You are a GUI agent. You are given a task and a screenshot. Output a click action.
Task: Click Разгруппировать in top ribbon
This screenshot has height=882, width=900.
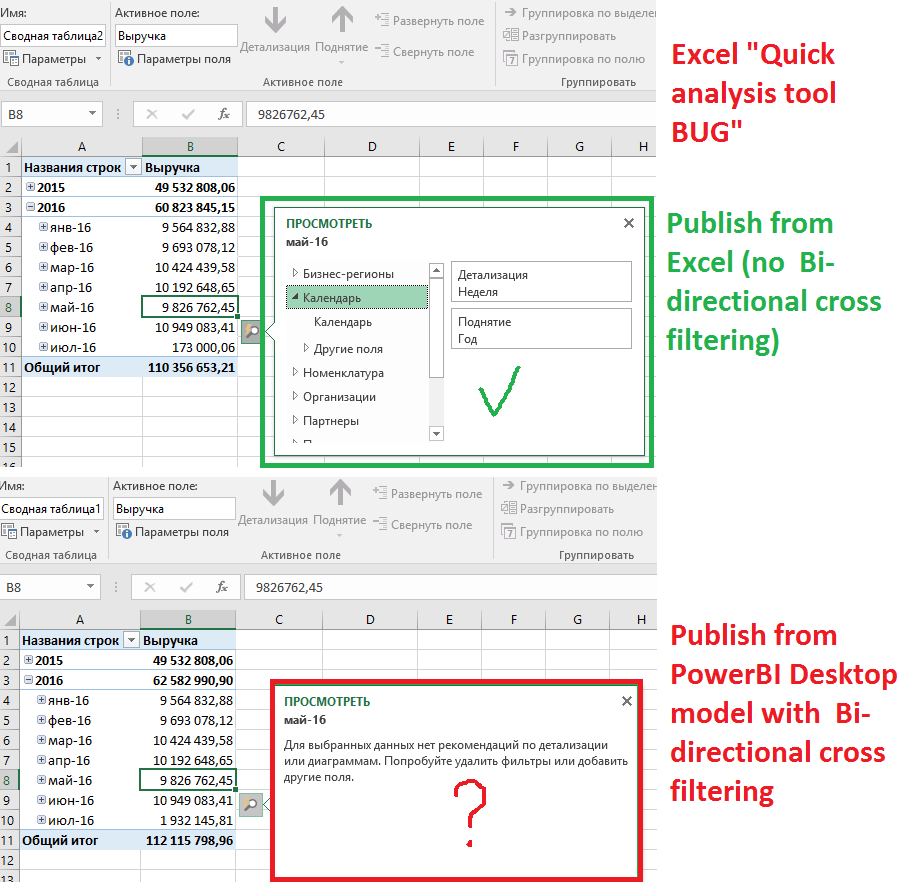(560, 36)
